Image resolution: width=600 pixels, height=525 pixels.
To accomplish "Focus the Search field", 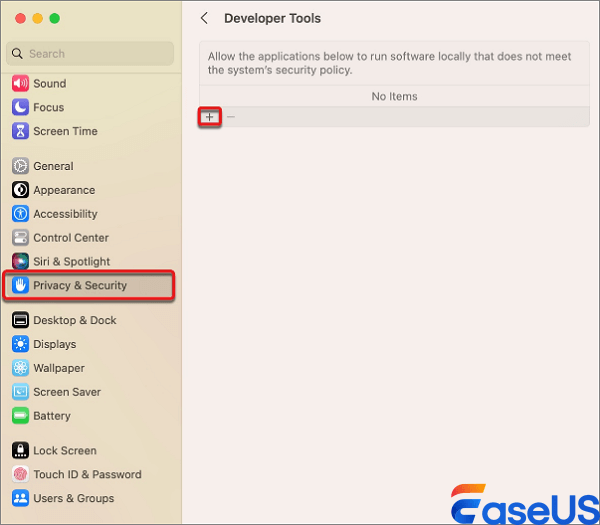I will tap(90, 54).
